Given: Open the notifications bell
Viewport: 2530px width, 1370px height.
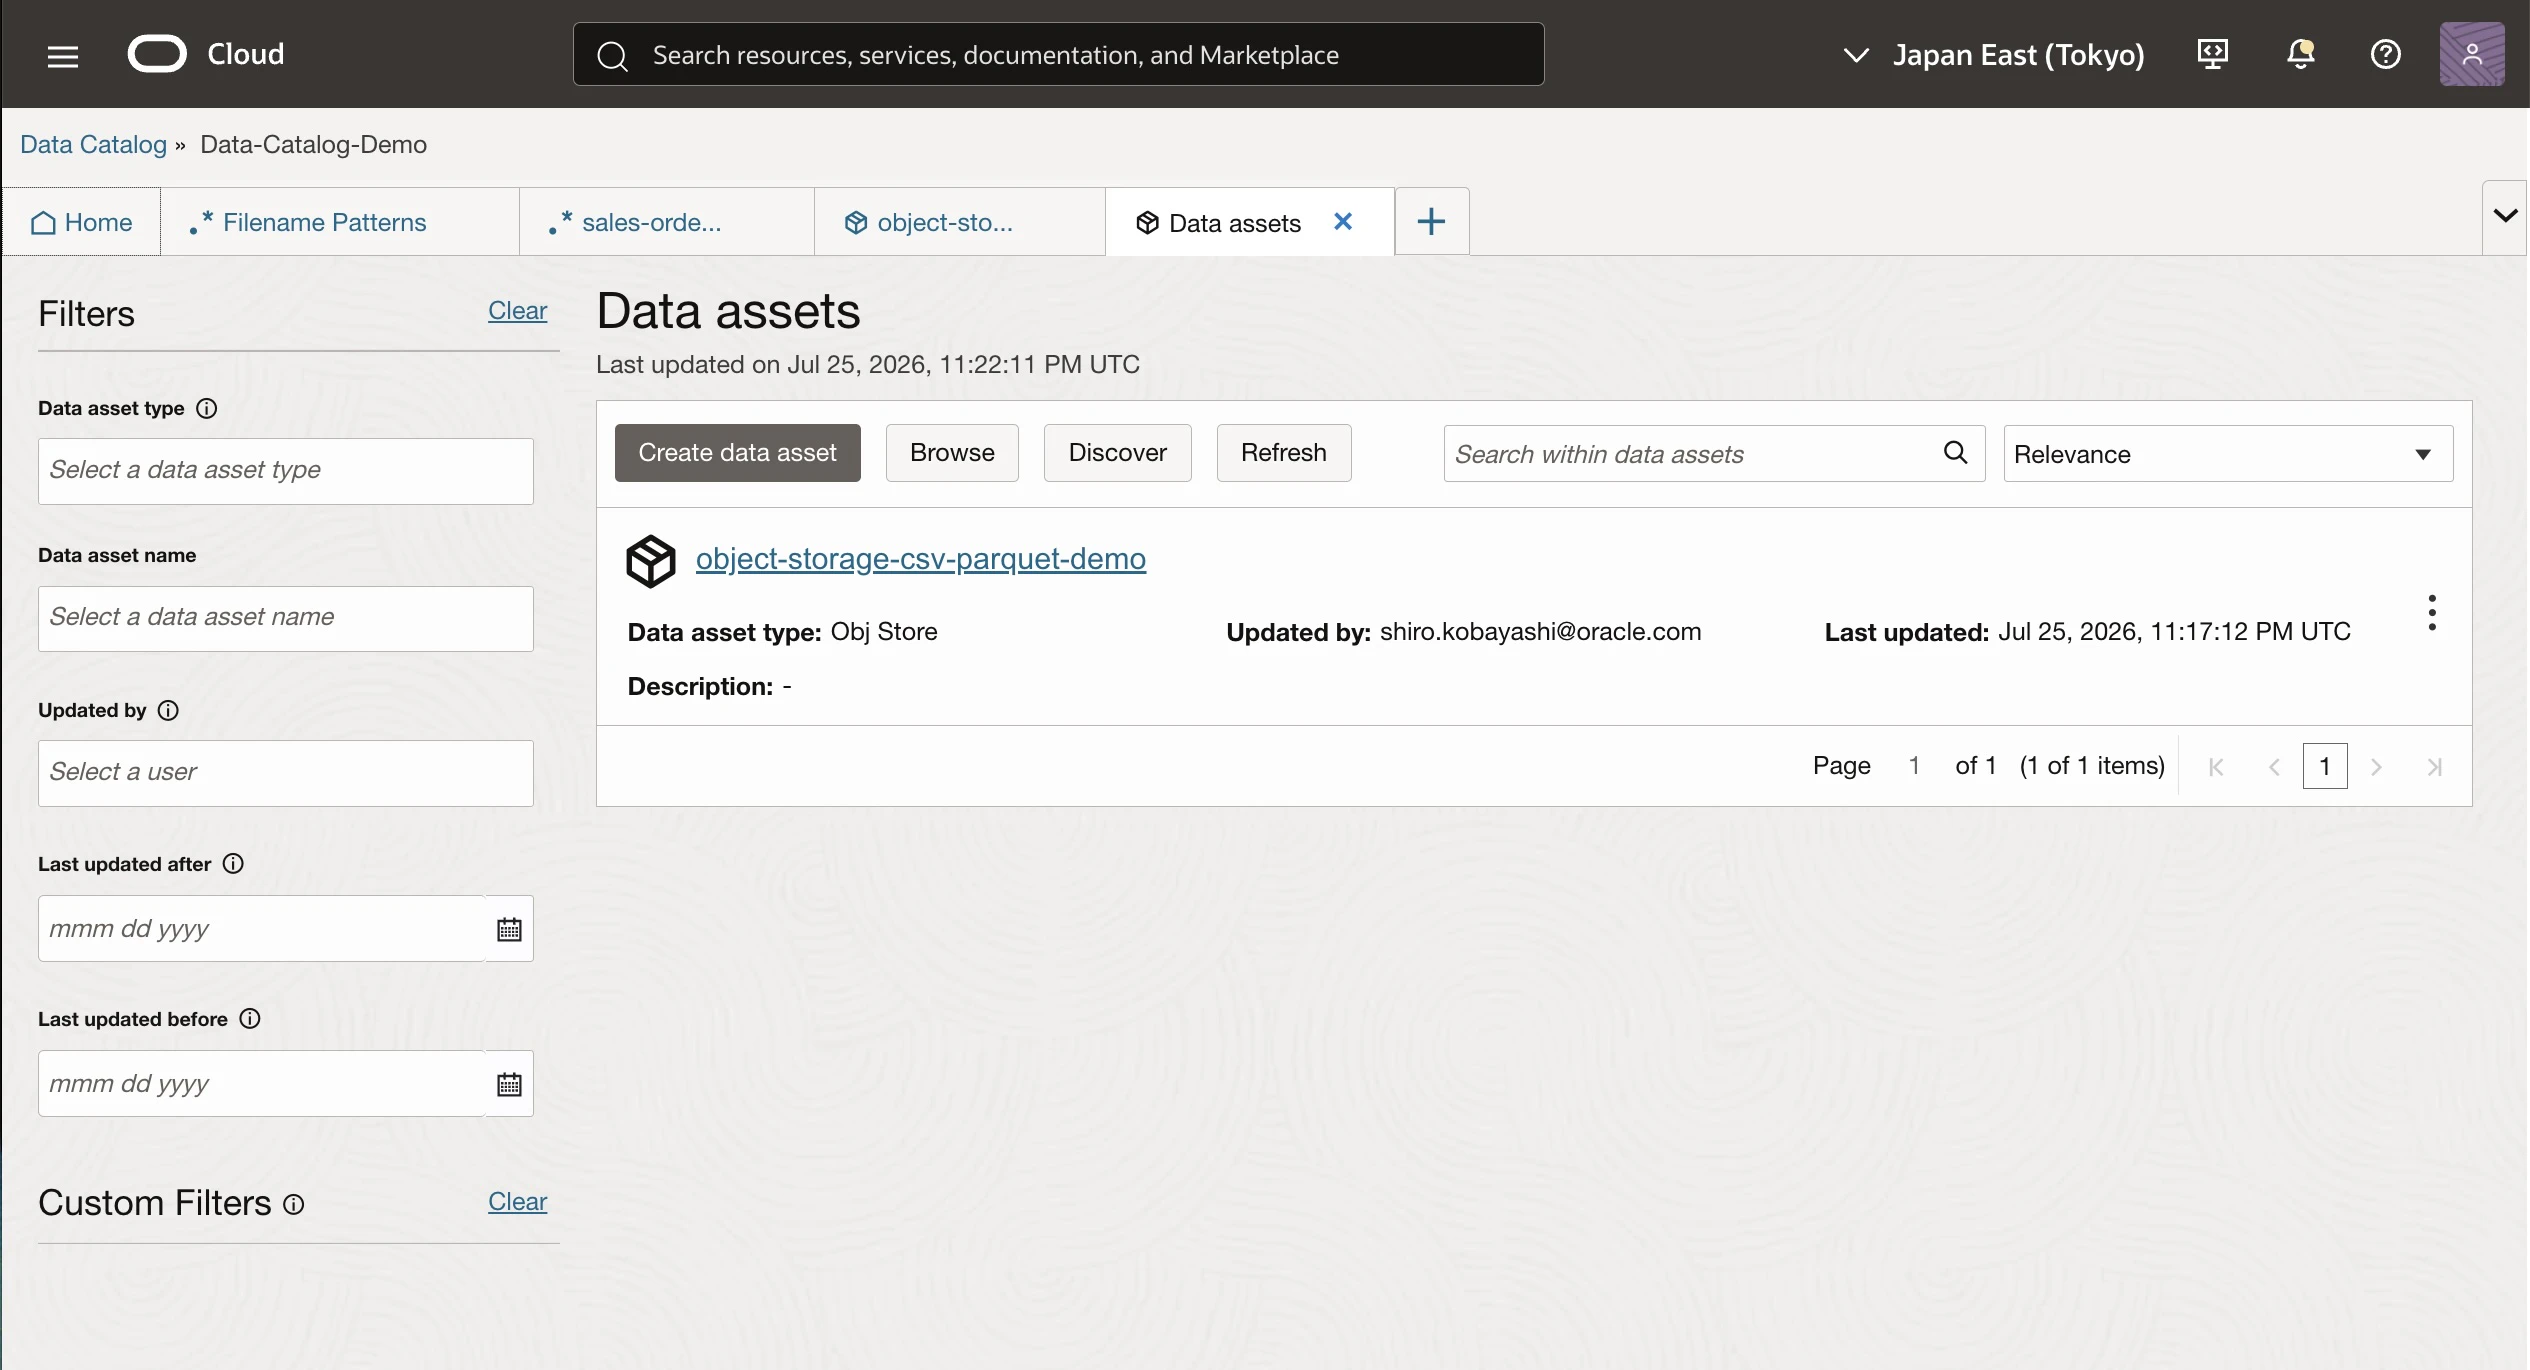Looking at the screenshot, I should [2300, 54].
